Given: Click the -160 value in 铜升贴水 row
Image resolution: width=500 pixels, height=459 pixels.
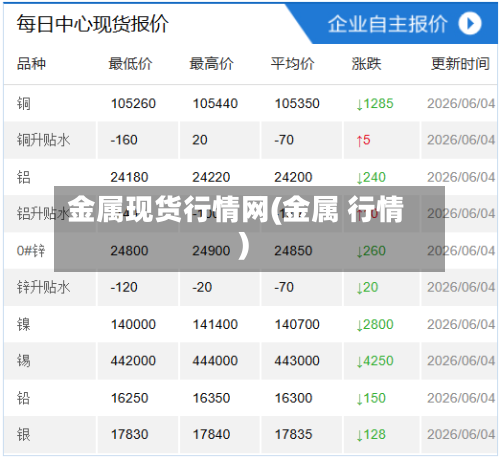Looking at the screenshot, I should 124,140.
